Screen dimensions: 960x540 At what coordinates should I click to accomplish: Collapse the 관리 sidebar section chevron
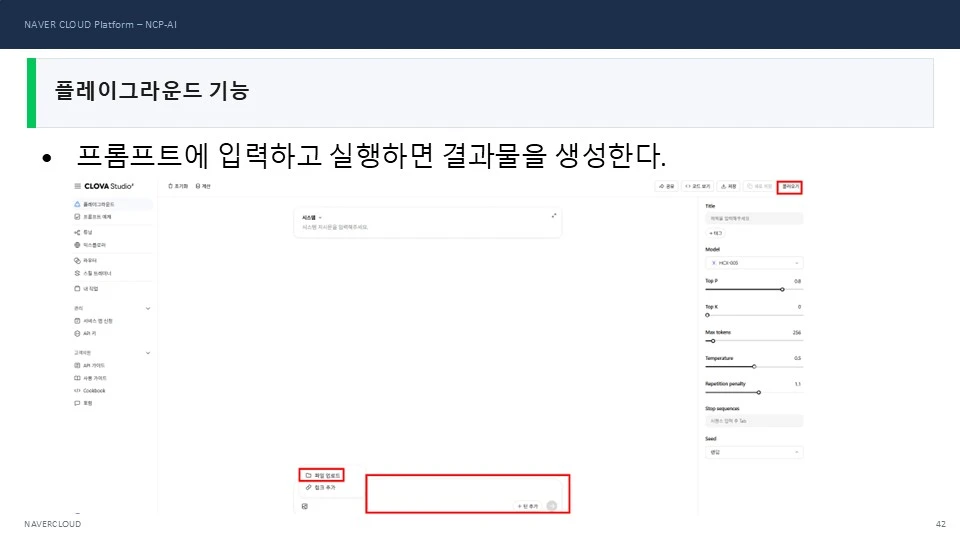pyautogui.click(x=148, y=309)
